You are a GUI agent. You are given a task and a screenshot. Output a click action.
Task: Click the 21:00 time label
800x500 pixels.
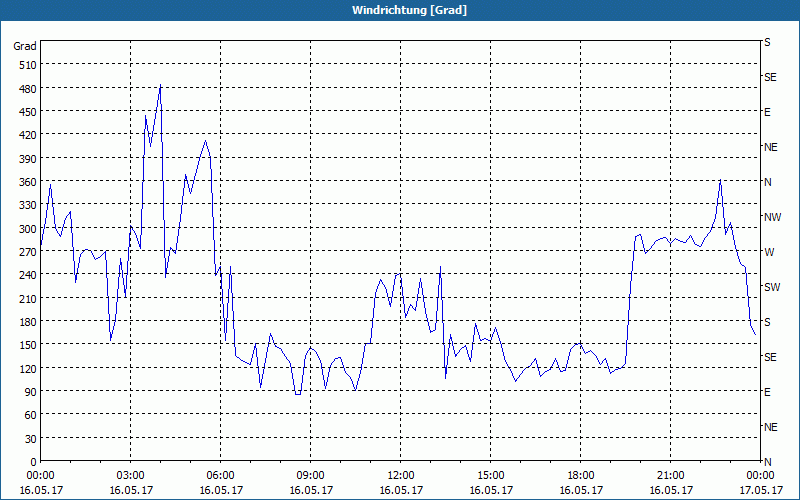click(x=670, y=476)
